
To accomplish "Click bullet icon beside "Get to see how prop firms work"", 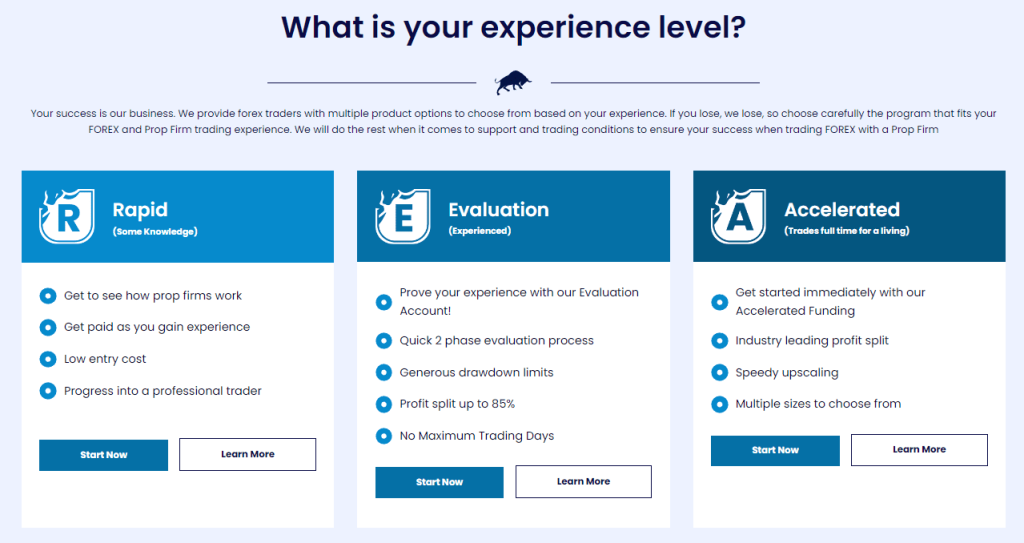I will pos(48,296).
